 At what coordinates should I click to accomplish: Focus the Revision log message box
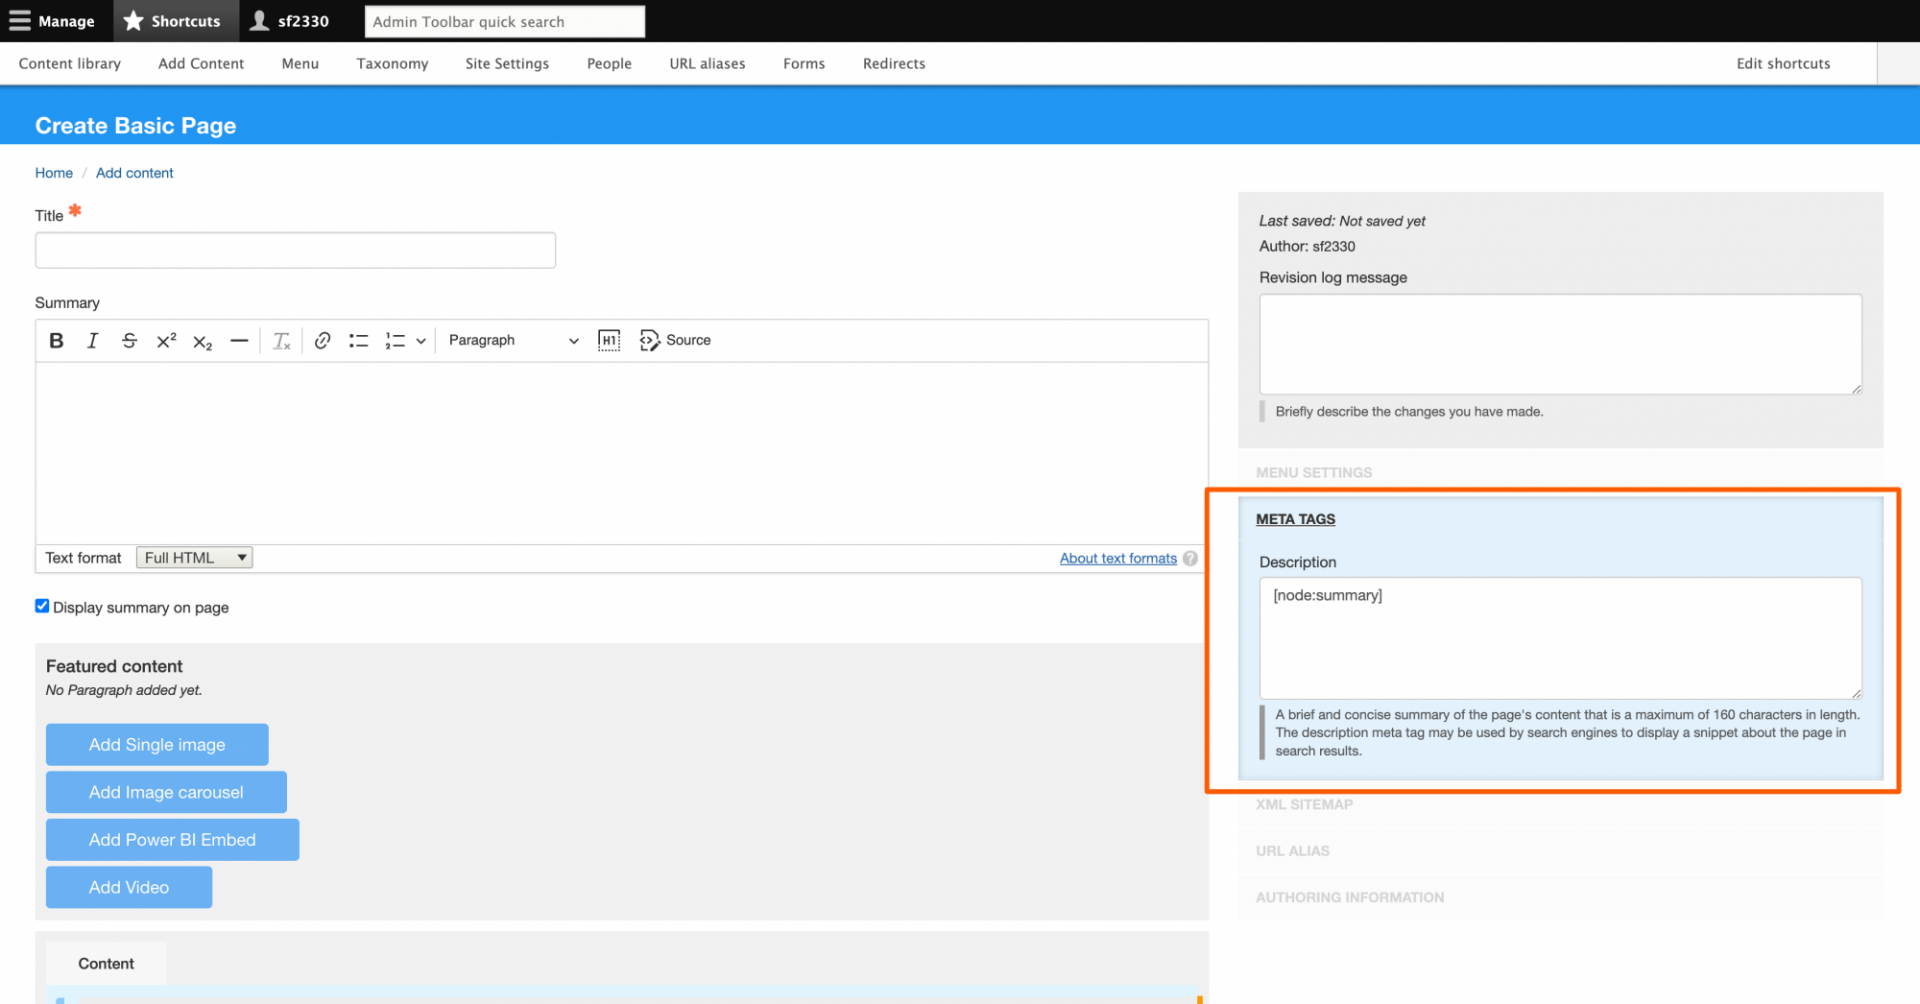tap(1560, 344)
